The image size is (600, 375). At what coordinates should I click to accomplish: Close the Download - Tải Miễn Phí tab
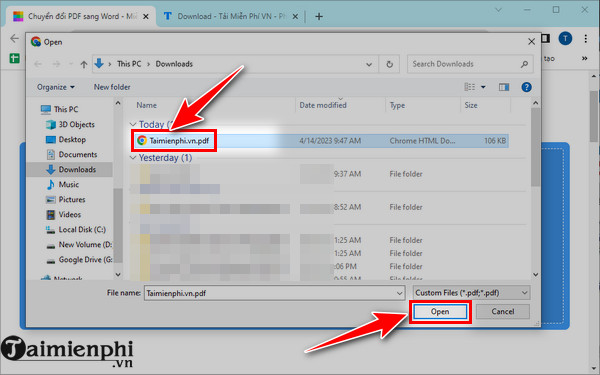(x=295, y=16)
